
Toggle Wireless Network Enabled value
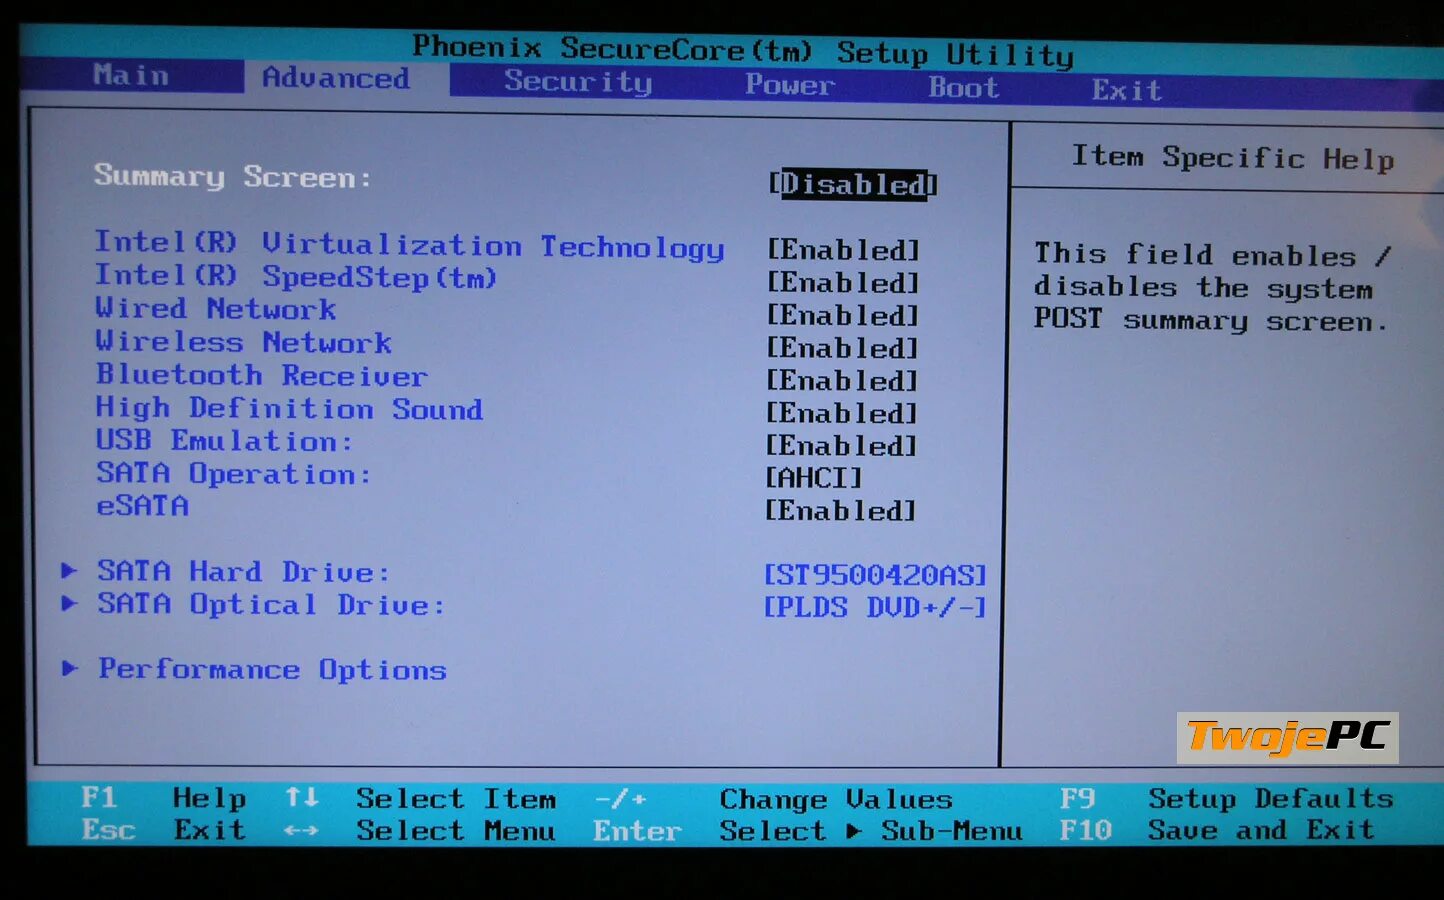coord(843,348)
